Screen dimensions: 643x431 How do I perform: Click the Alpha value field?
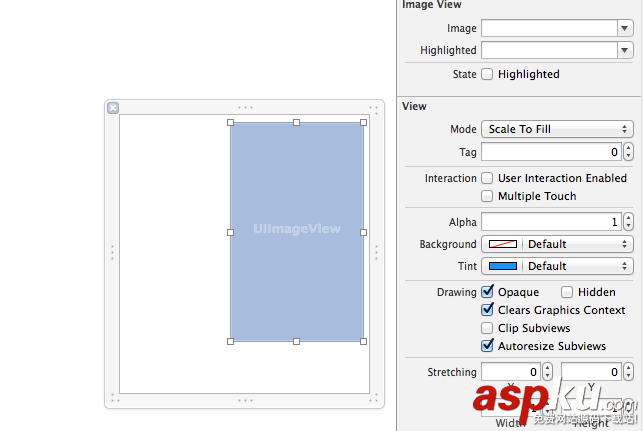[x=552, y=222]
